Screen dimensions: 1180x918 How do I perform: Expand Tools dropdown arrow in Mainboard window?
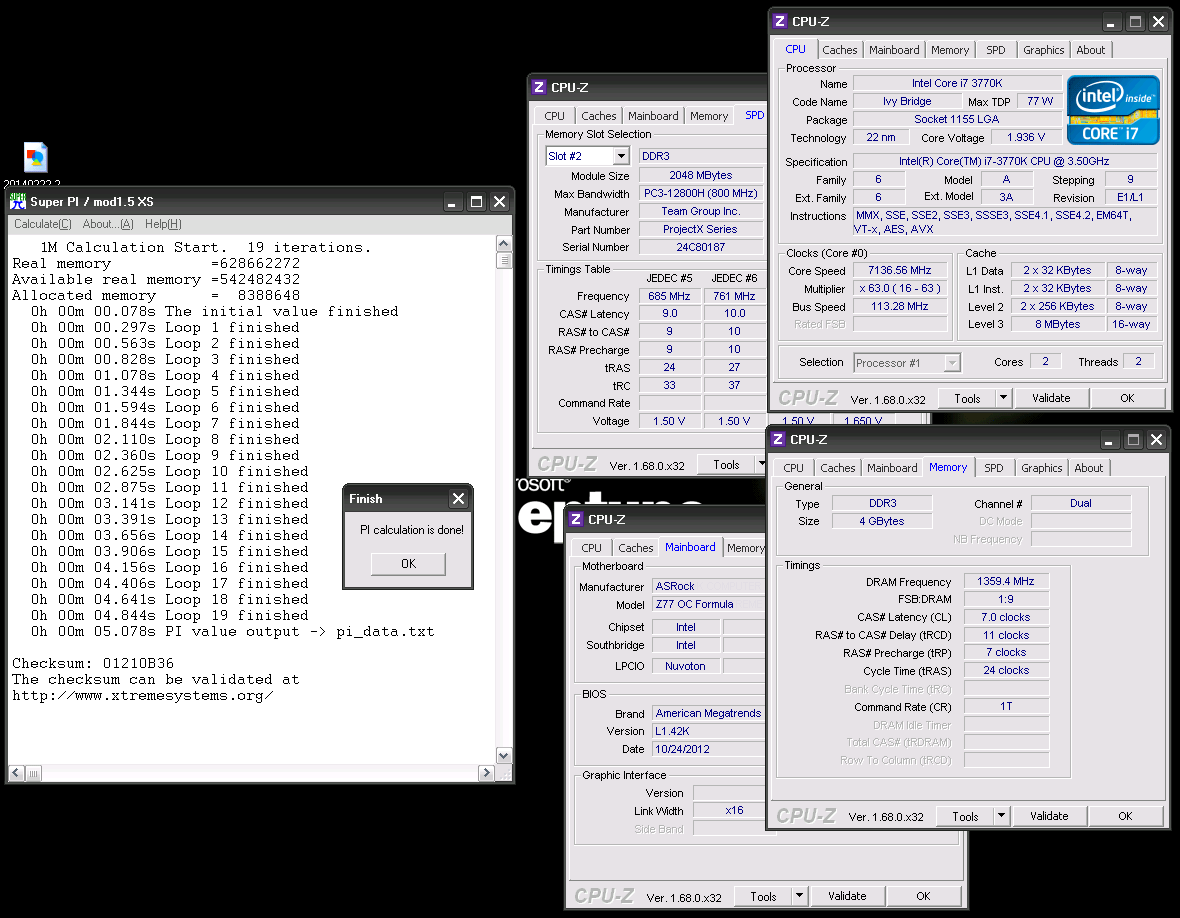pos(799,896)
